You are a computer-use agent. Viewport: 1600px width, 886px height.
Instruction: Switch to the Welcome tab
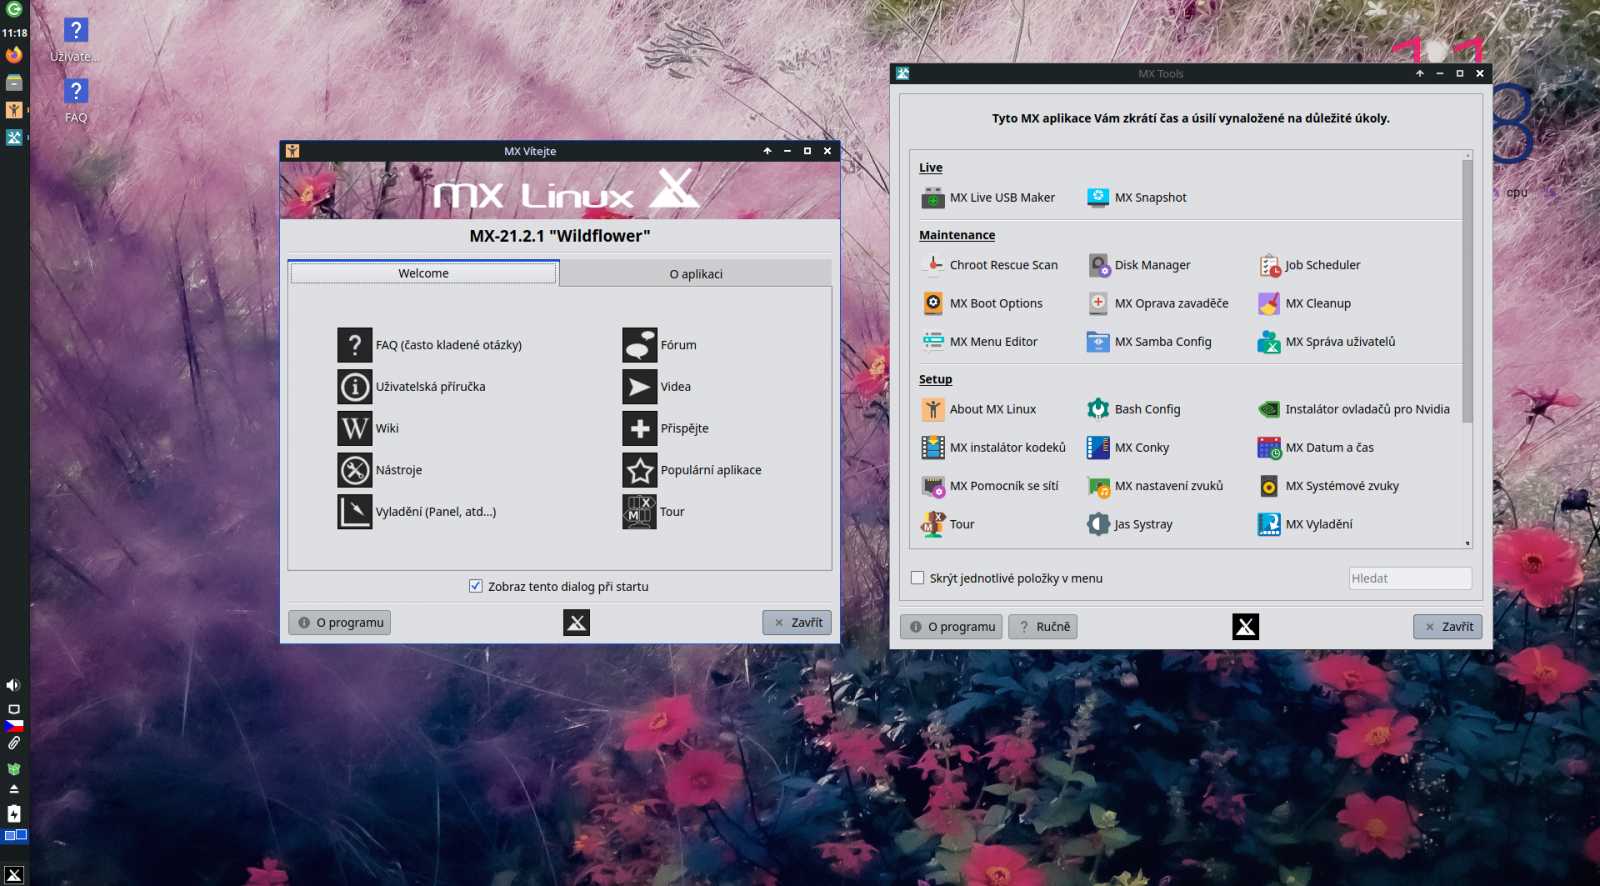click(x=423, y=273)
